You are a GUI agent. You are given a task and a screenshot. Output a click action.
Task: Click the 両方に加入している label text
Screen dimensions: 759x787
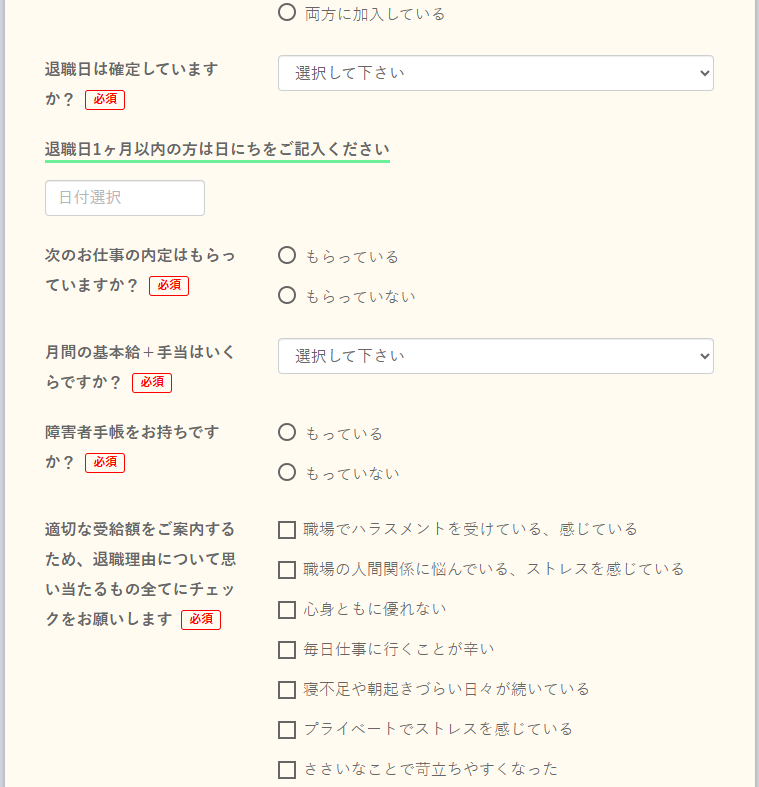click(375, 14)
